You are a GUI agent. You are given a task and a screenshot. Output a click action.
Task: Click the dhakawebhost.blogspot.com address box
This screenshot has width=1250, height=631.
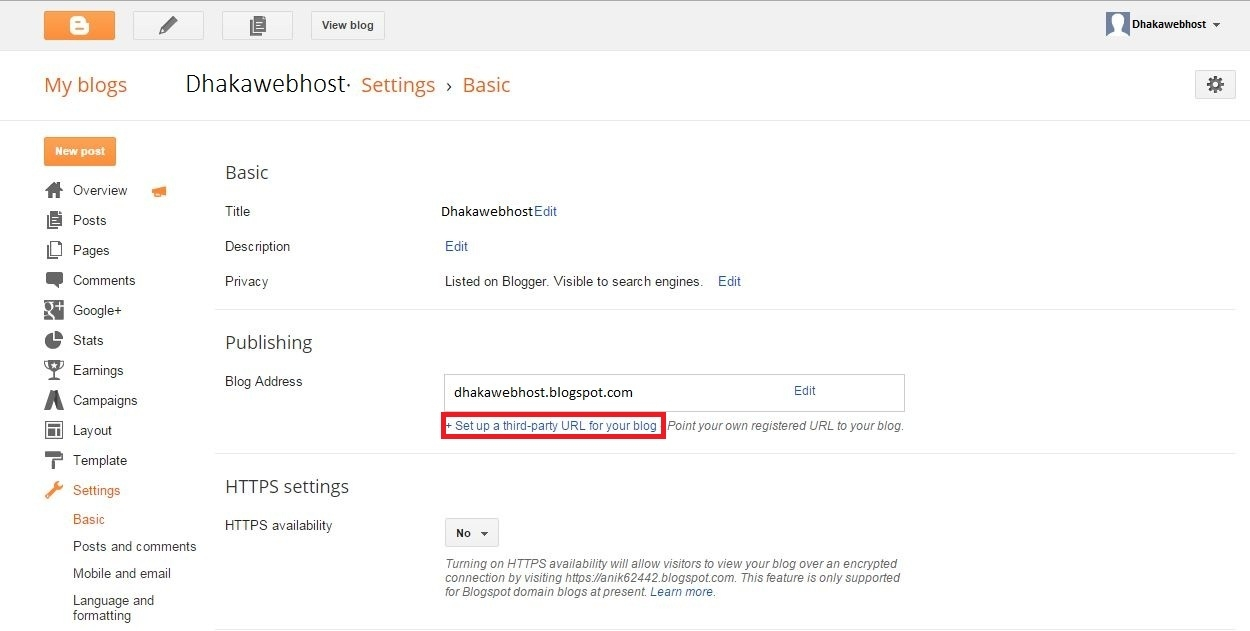click(674, 392)
